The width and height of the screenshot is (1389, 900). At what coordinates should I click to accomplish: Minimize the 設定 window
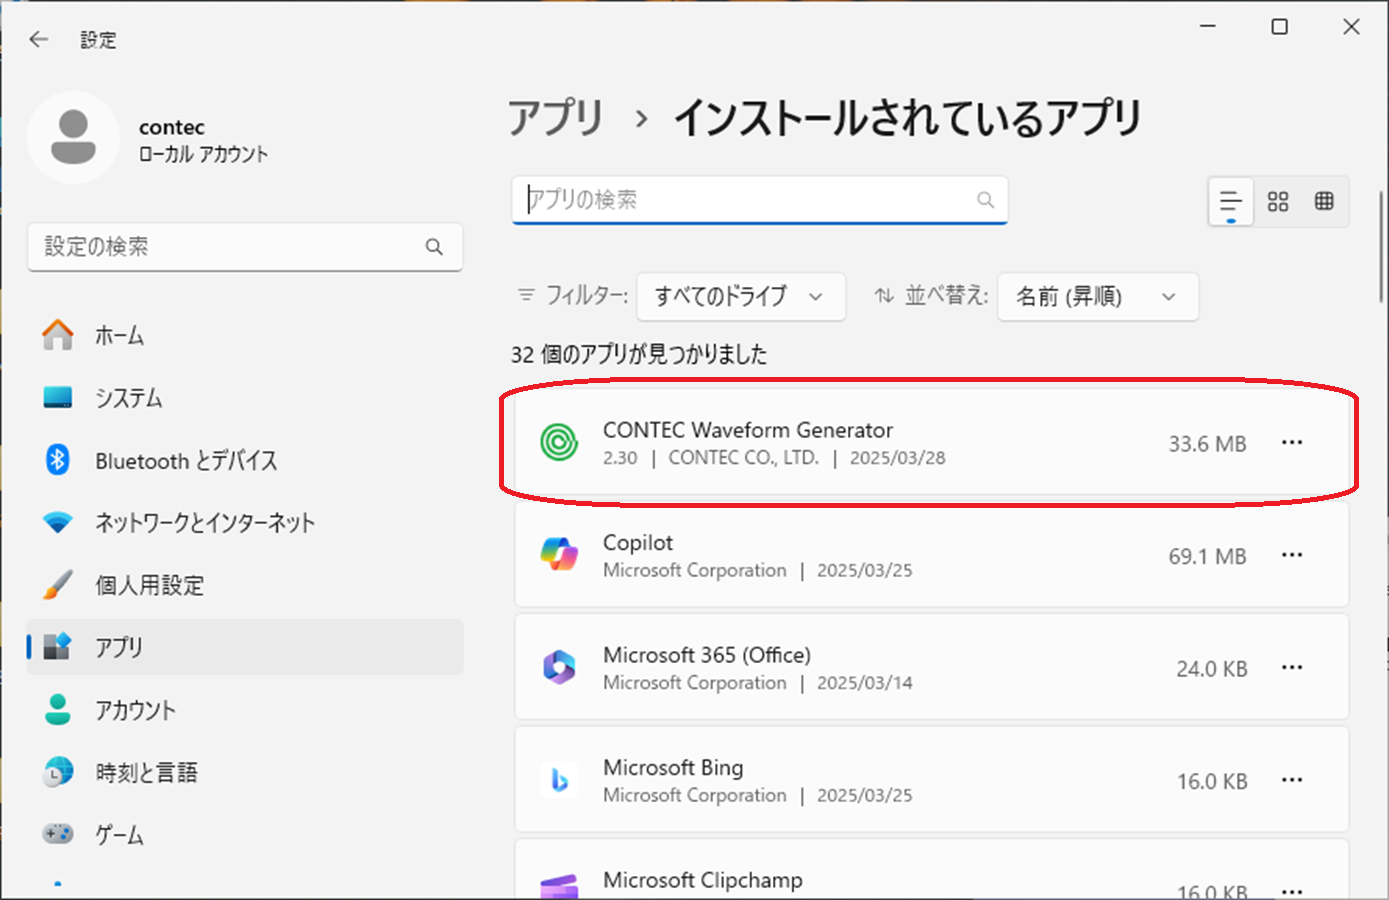1208,27
